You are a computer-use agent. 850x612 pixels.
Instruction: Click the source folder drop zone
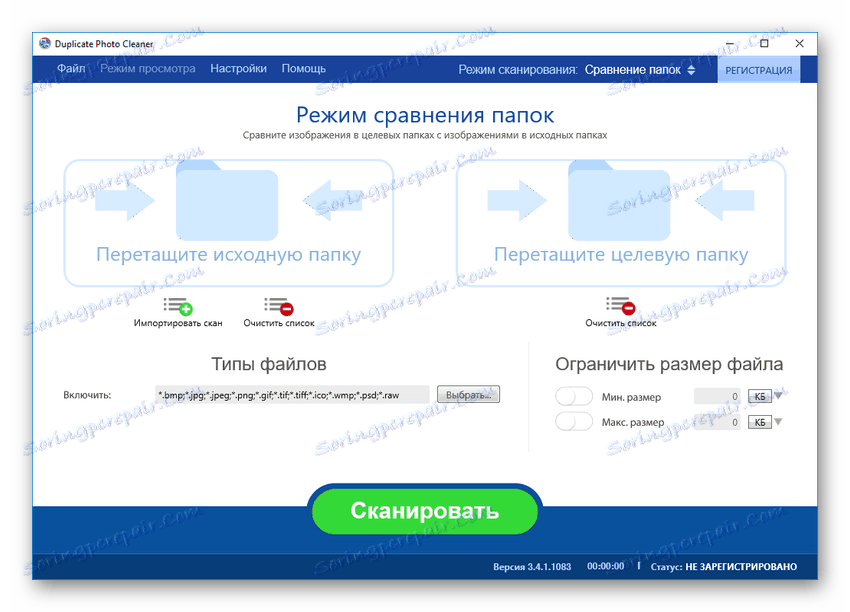229,223
